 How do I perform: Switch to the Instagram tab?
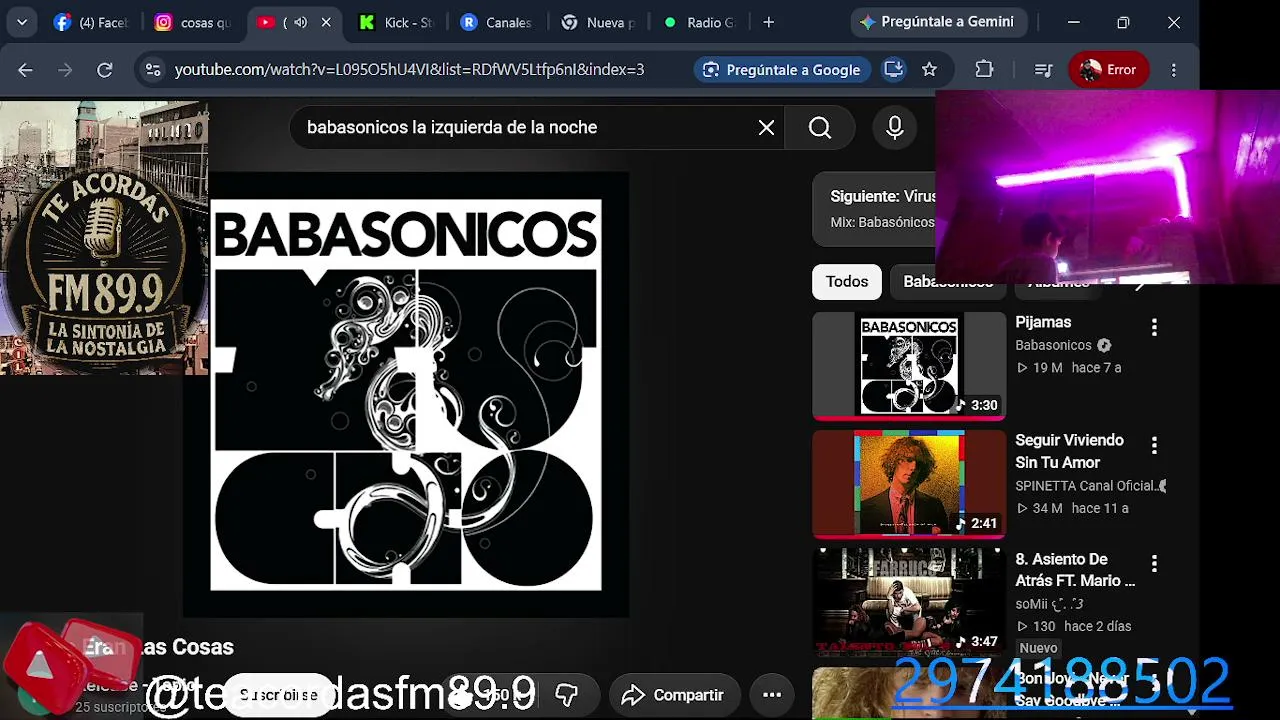pos(193,22)
